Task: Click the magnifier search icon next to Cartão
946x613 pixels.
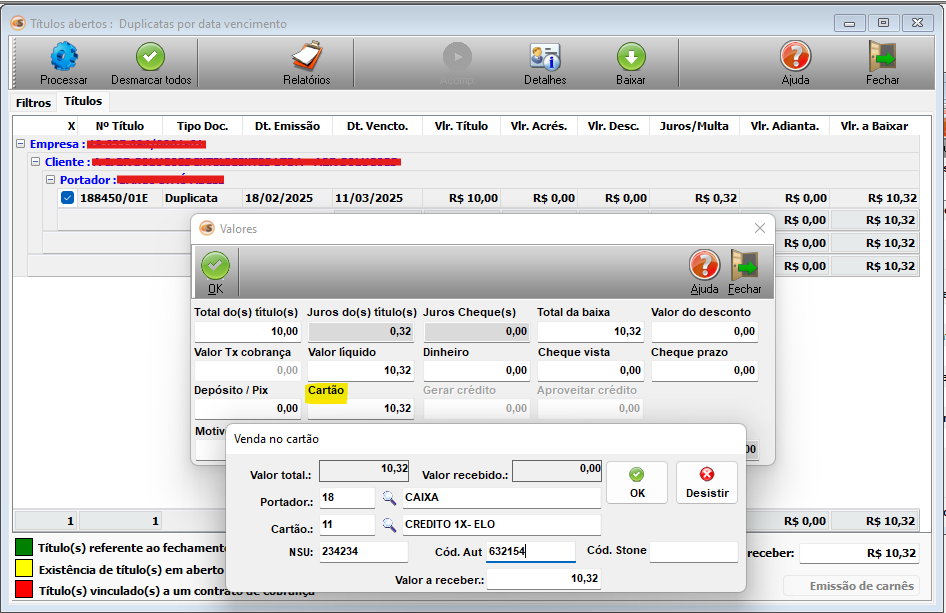Action: tap(389, 524)
